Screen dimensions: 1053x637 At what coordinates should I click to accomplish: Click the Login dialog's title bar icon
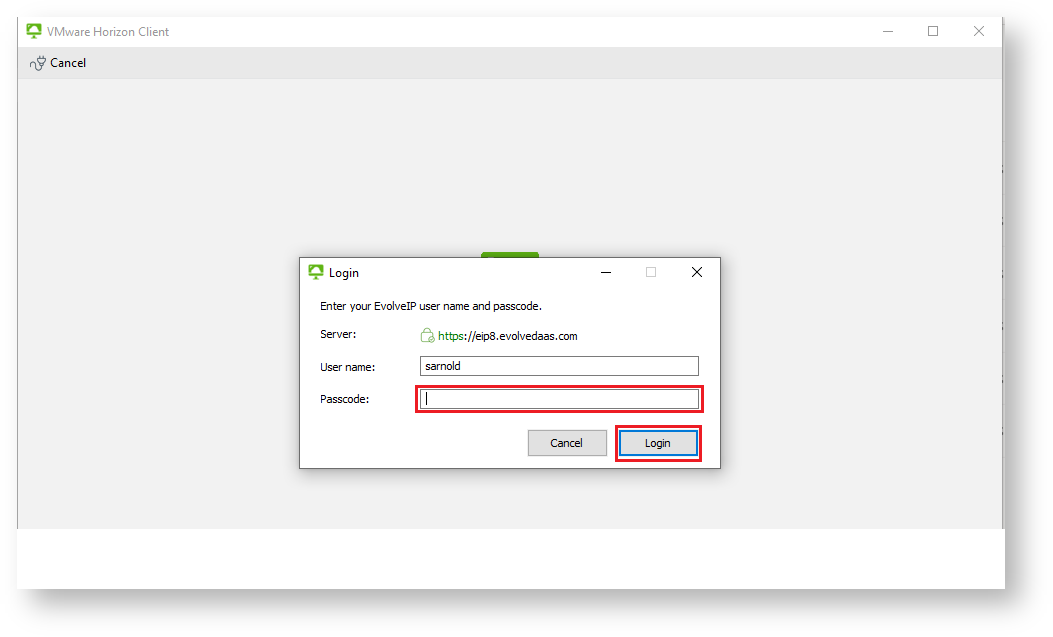[316, 272]
